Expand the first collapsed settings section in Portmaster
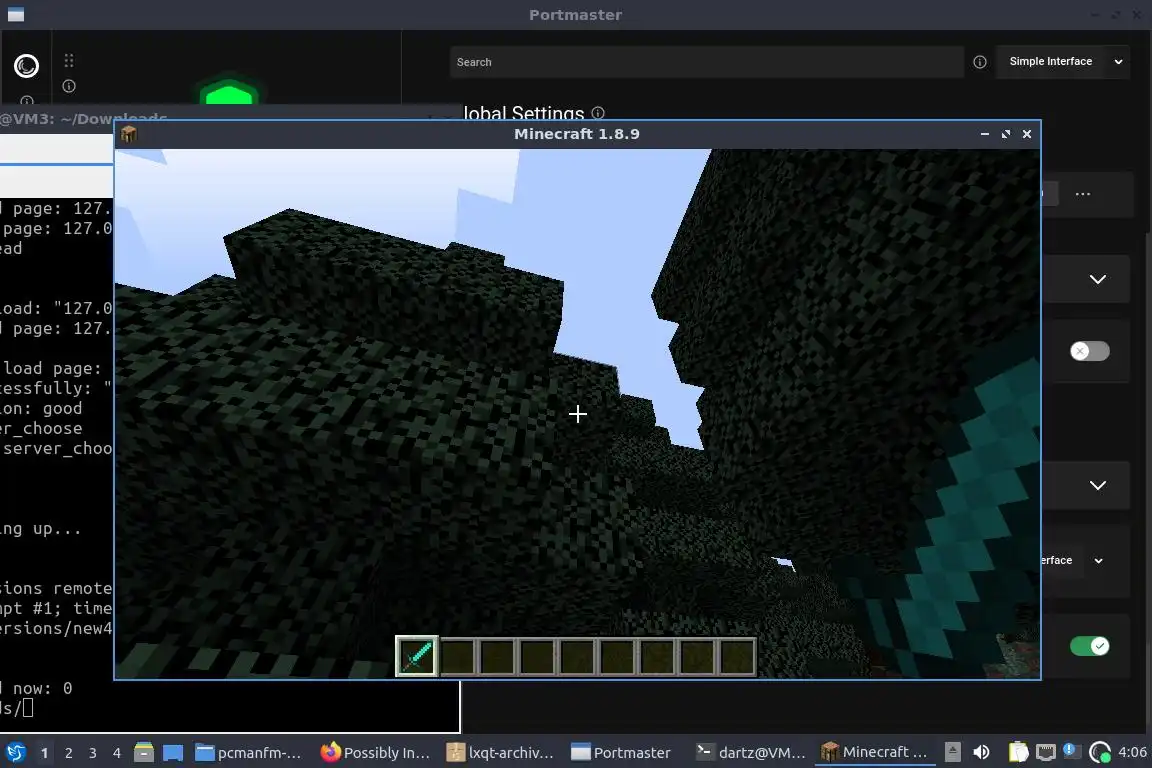 pyautogui.click(x=1098, y=279)
